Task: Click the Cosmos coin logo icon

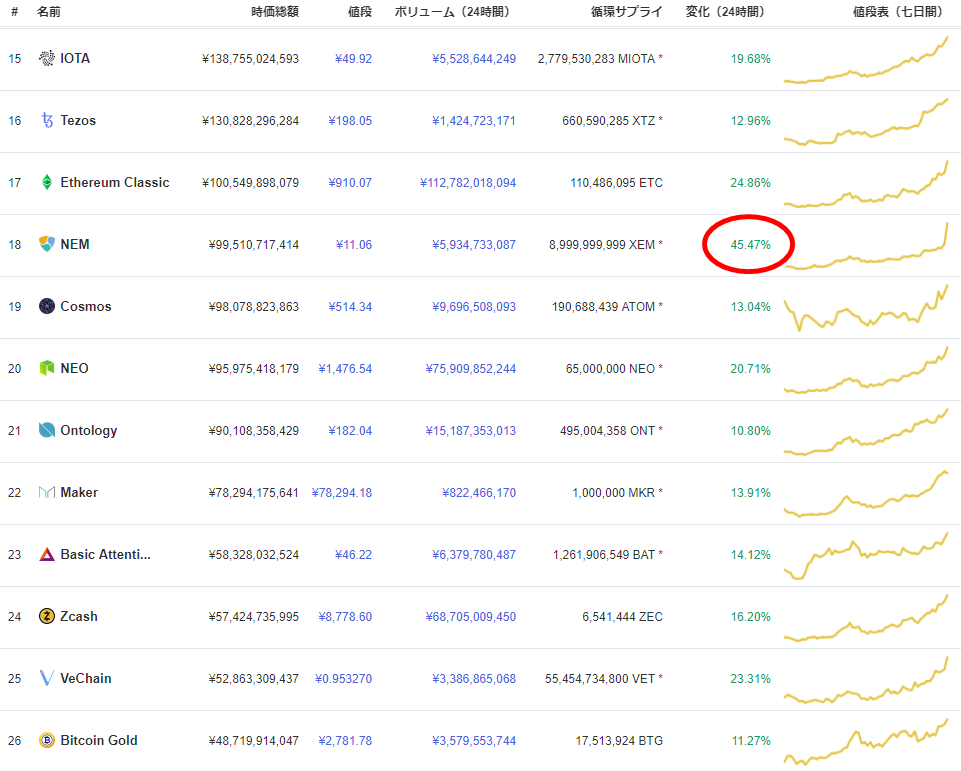Action: 47,306
